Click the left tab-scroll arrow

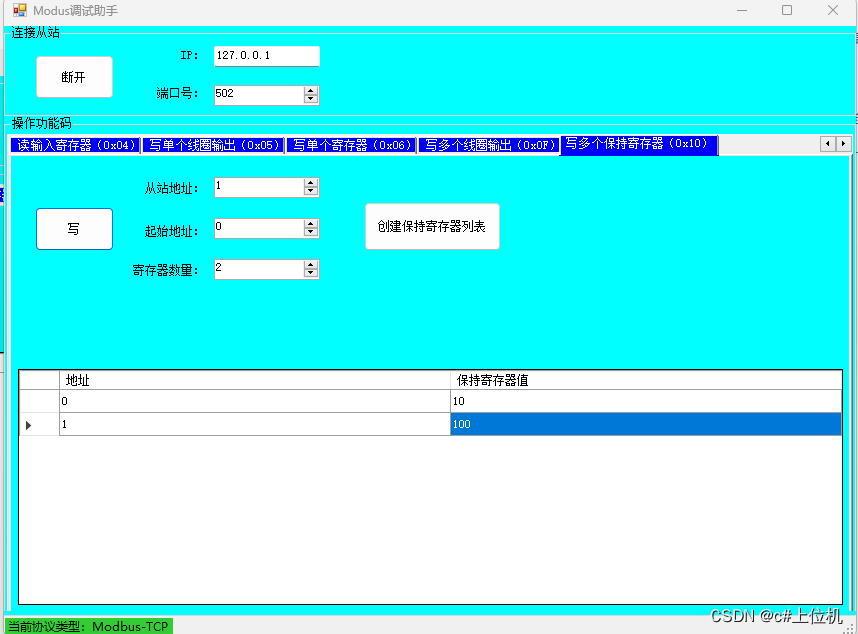pyautogui.click(x=828, y=144)
